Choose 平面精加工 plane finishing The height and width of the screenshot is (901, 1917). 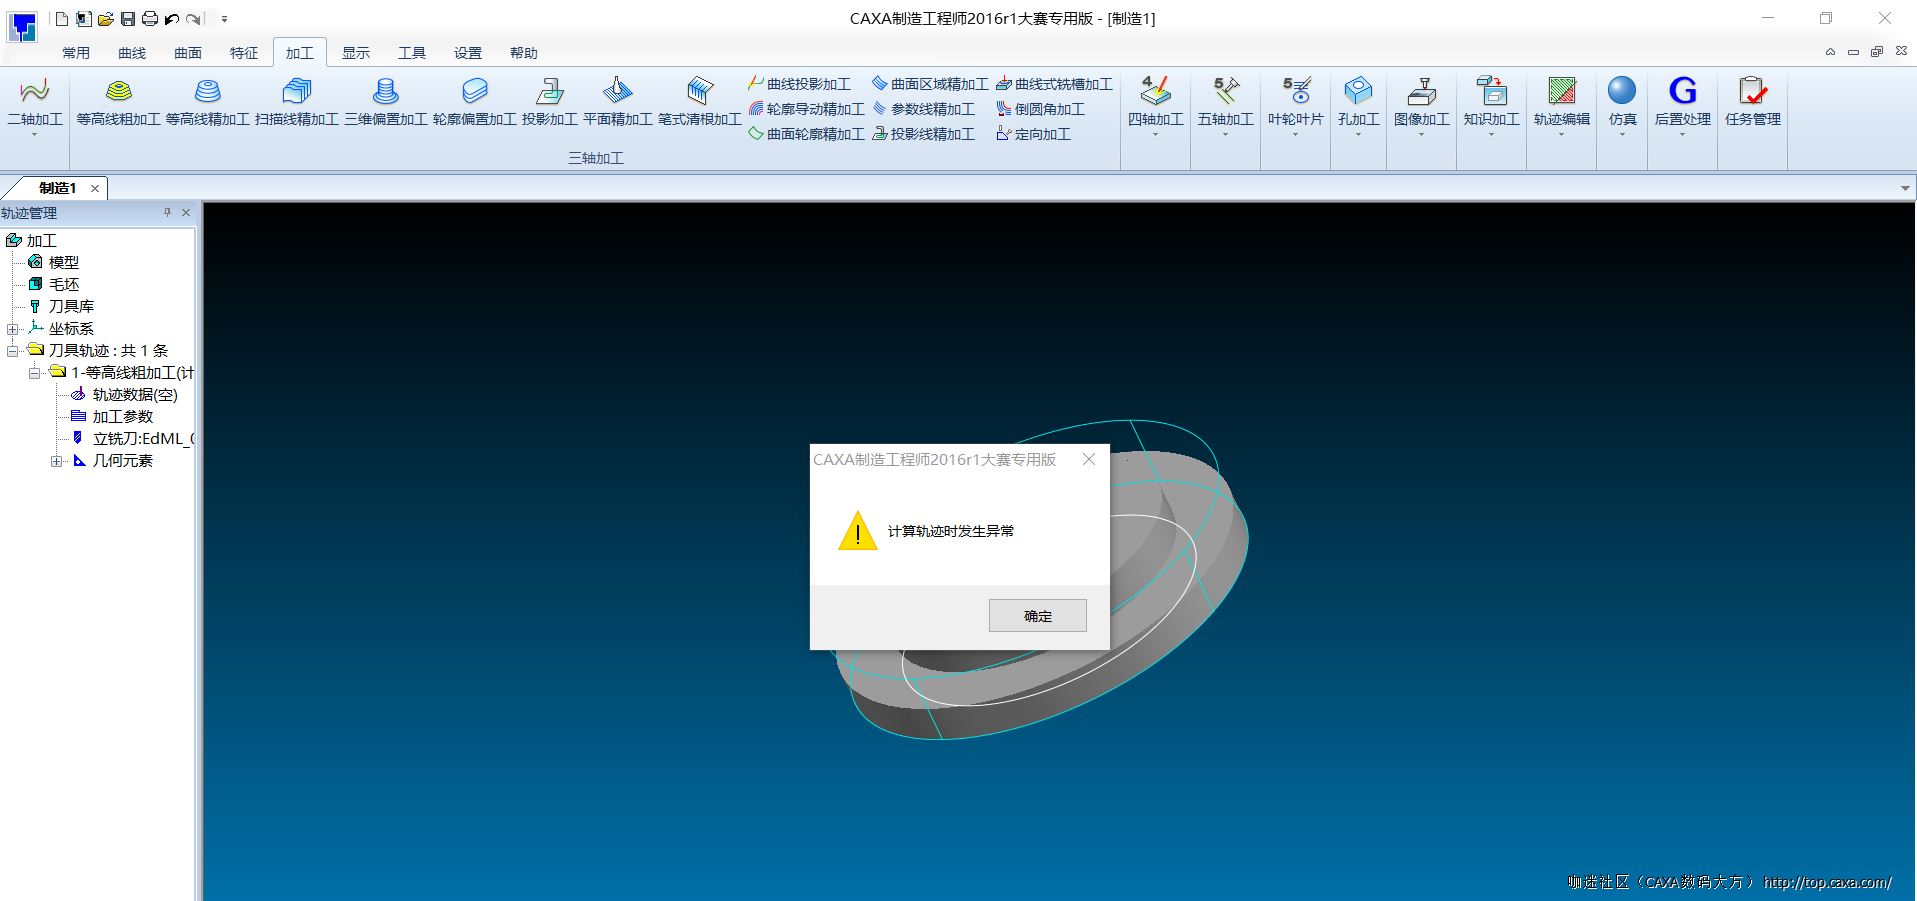click(x=617, y=102)
